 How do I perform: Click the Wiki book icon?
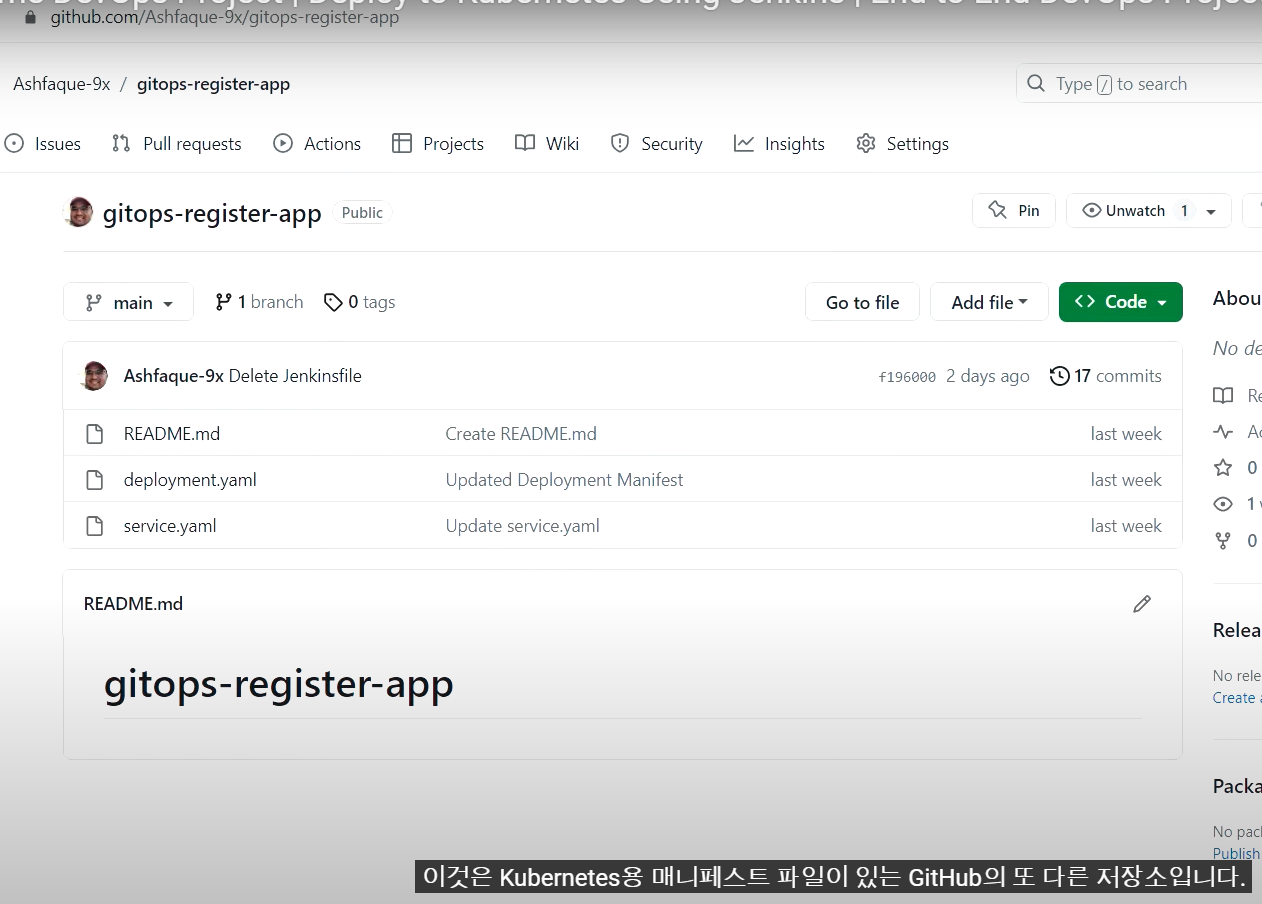(525, 143)
